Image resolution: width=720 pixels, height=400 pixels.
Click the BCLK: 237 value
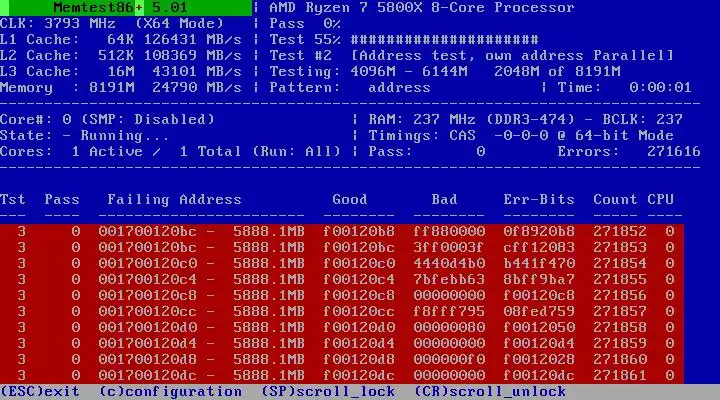pos(642,119)
